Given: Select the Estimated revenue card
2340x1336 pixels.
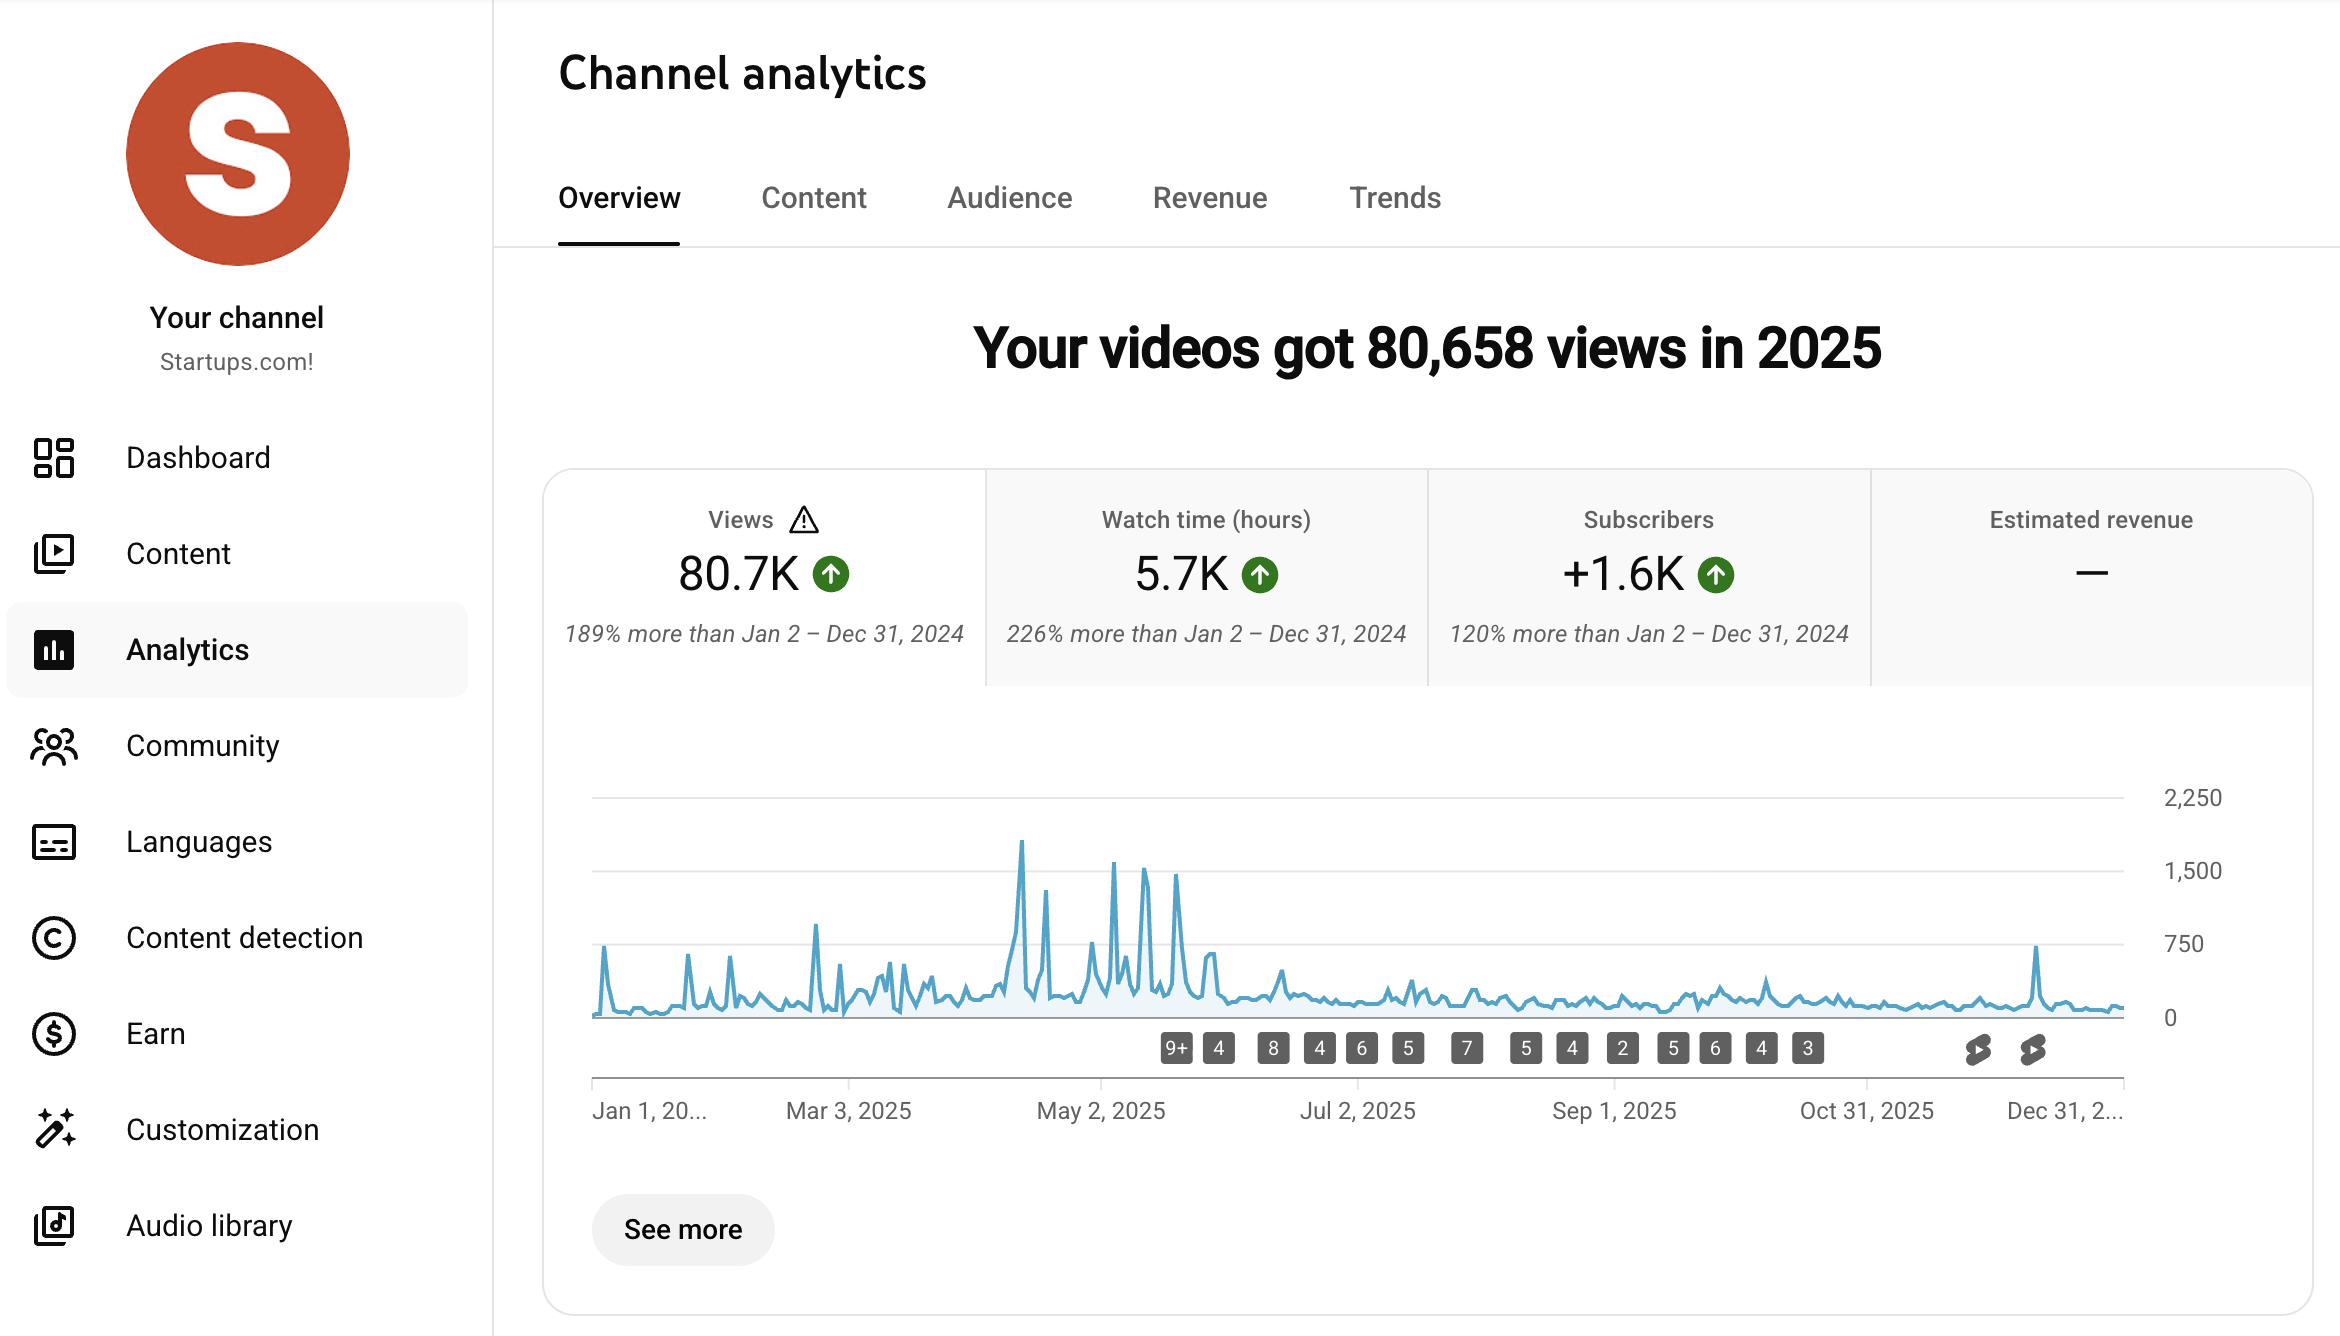Looking at the screenshot, I should coord(2090,577).
